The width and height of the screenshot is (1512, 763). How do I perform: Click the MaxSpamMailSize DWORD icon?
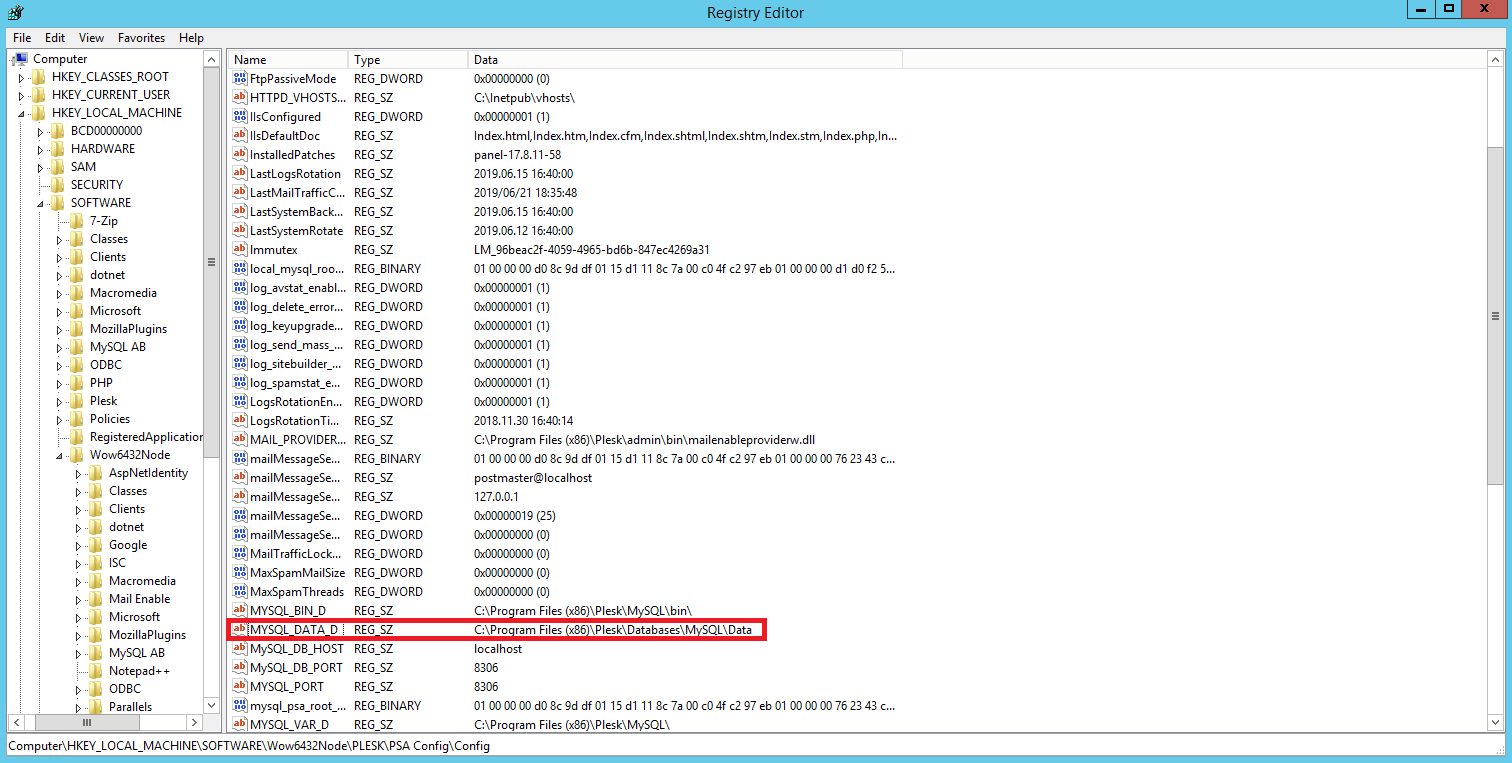240,573
